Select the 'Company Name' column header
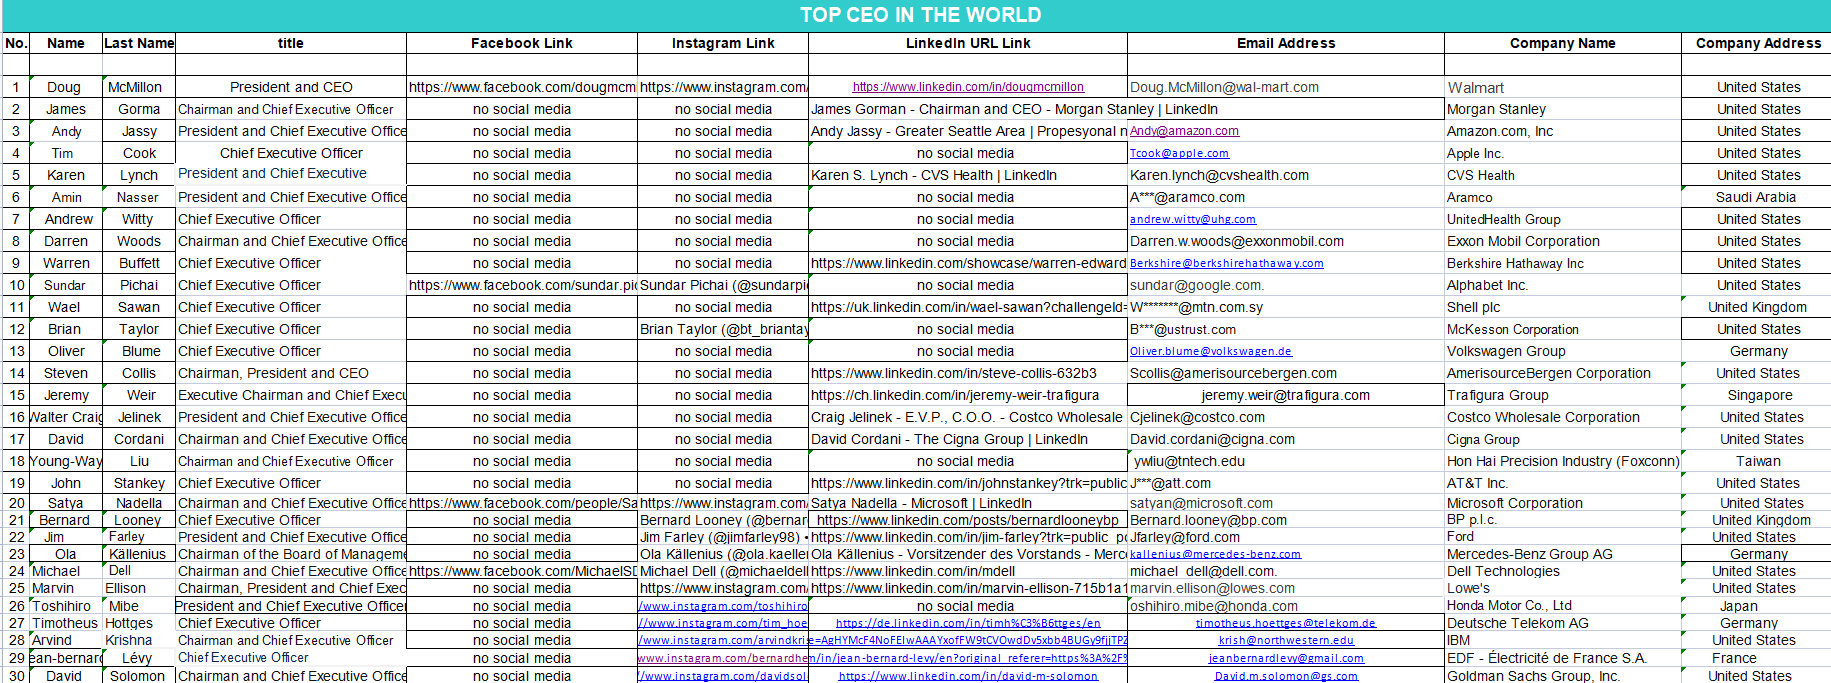This screenshot has height=683, width=1831. [1563, 43]
